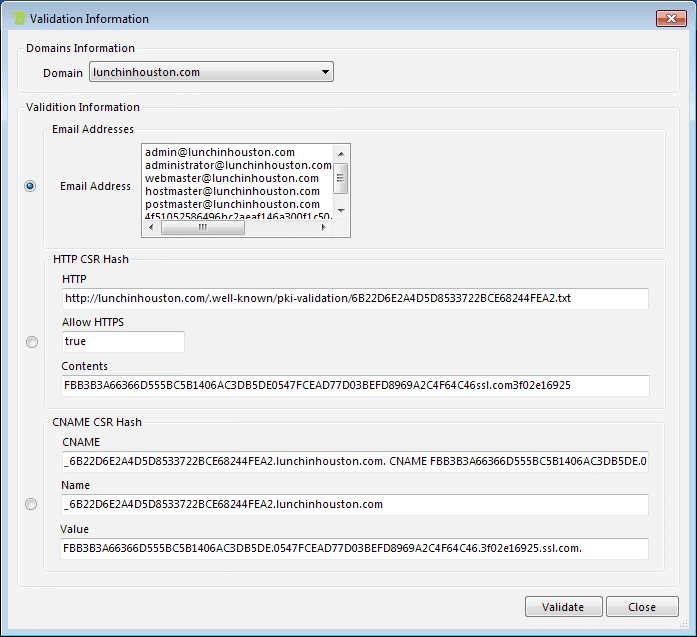
Task: Click the CNAME Value text field
Action: (x=354, y=548)
